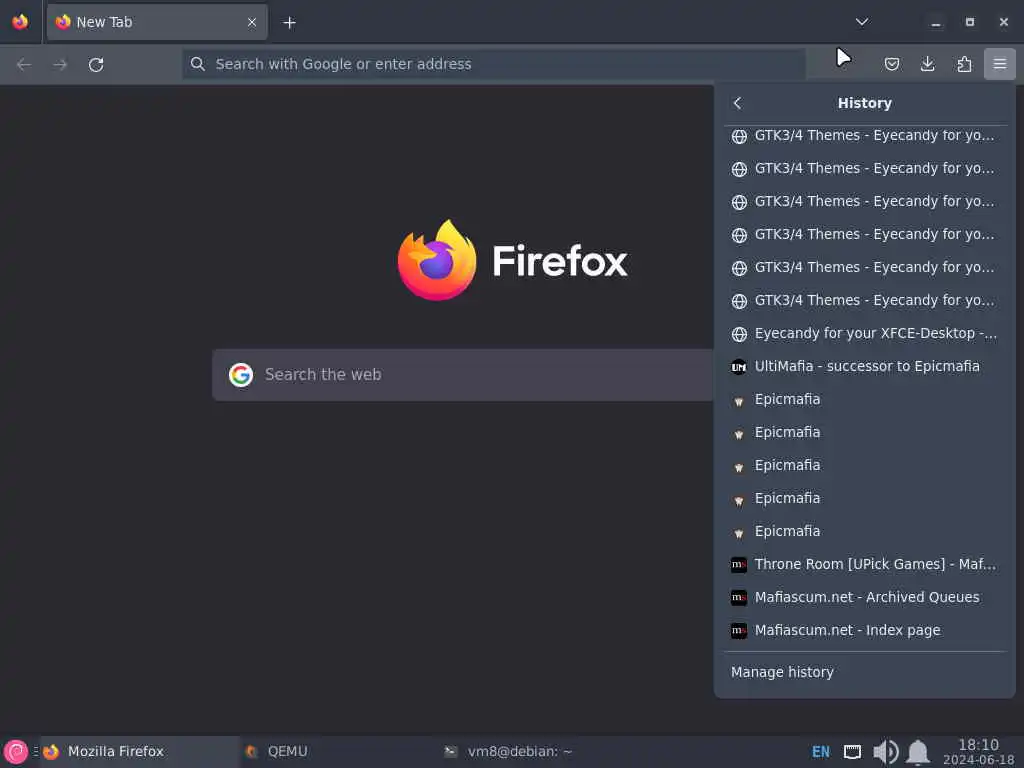1024x768 pixels.
Task: Open the Downloads panel
Action: coord(927,64)
